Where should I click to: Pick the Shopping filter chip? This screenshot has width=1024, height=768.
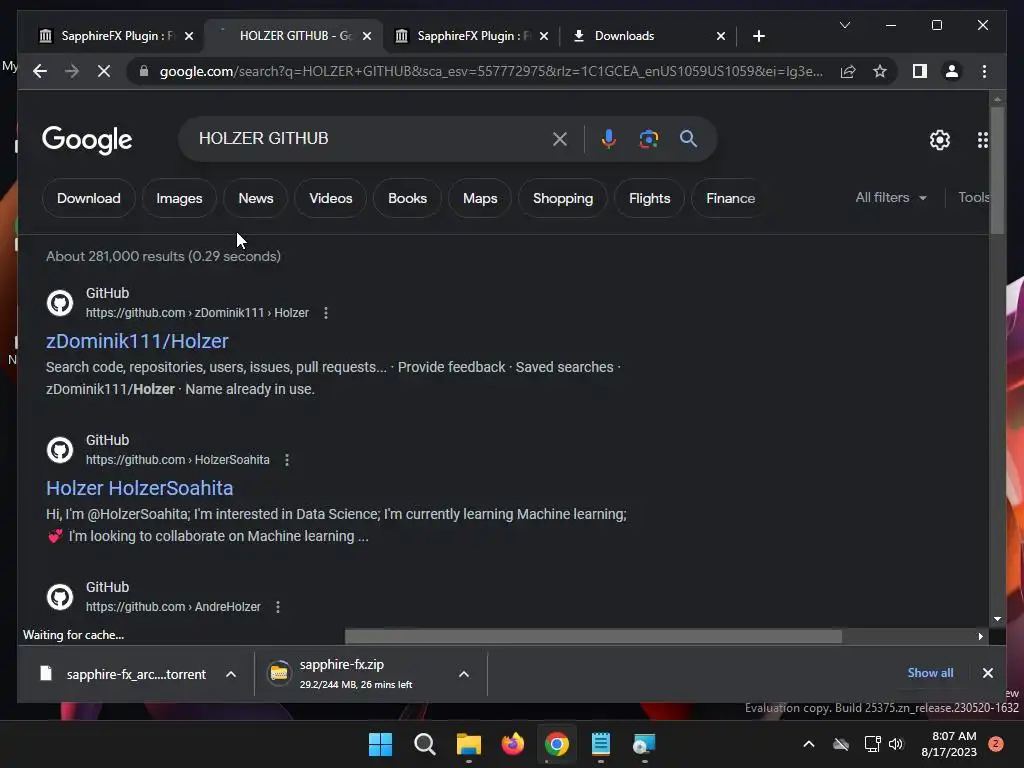click(563, 198)
